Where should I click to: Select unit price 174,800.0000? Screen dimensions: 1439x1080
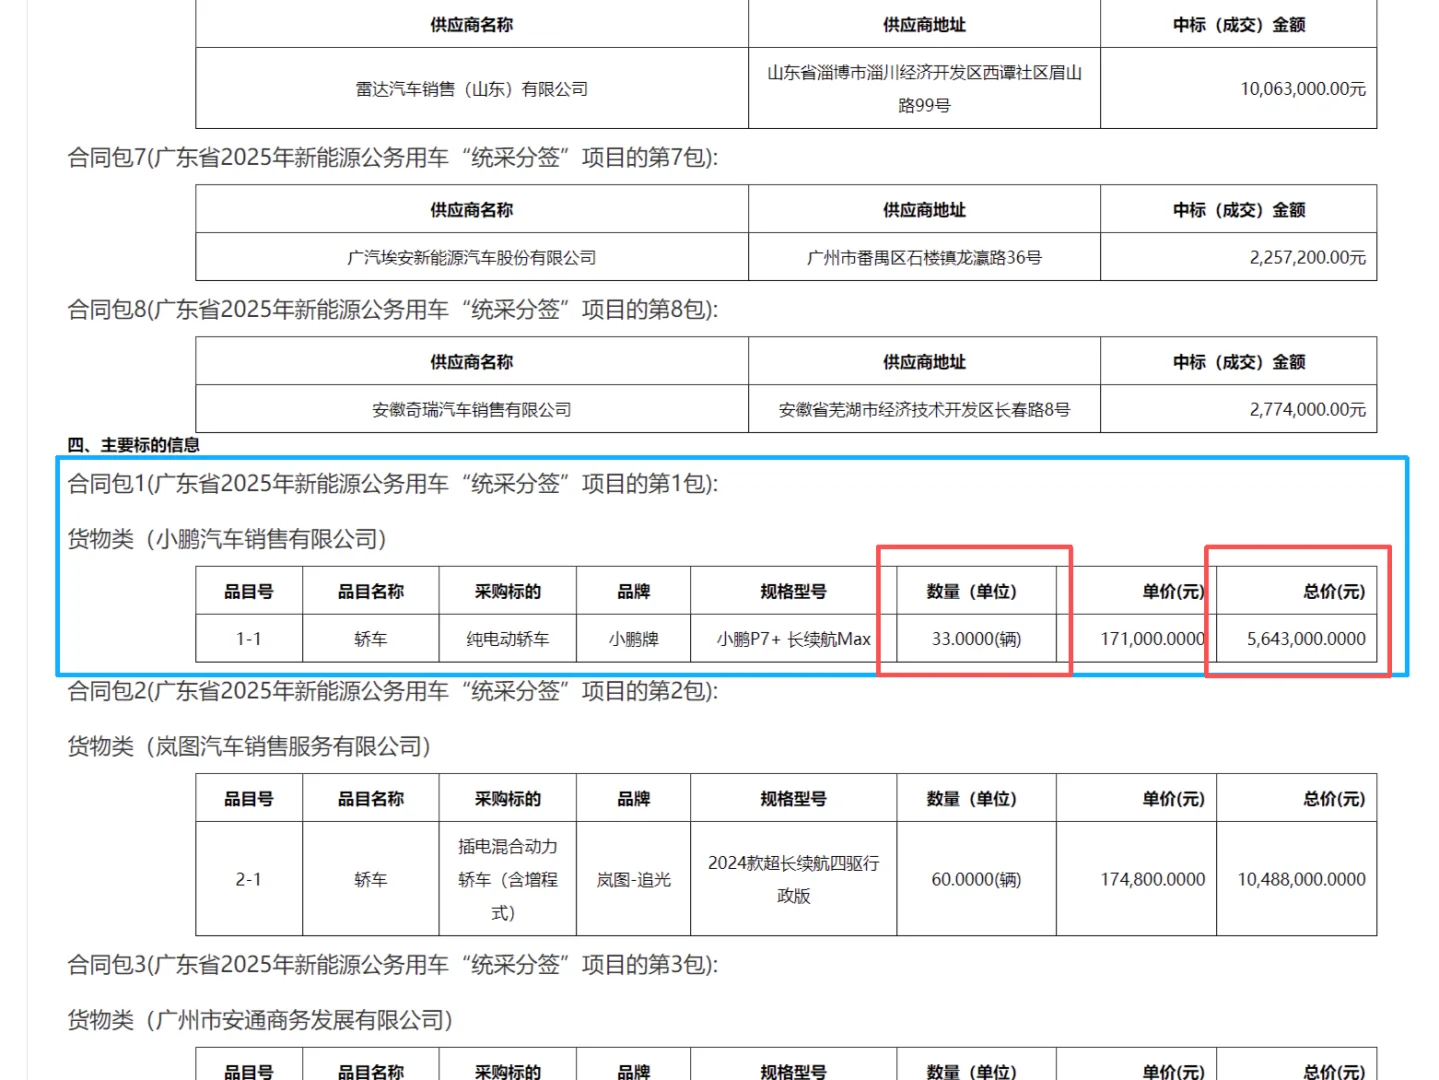(x=1152, y=880)
